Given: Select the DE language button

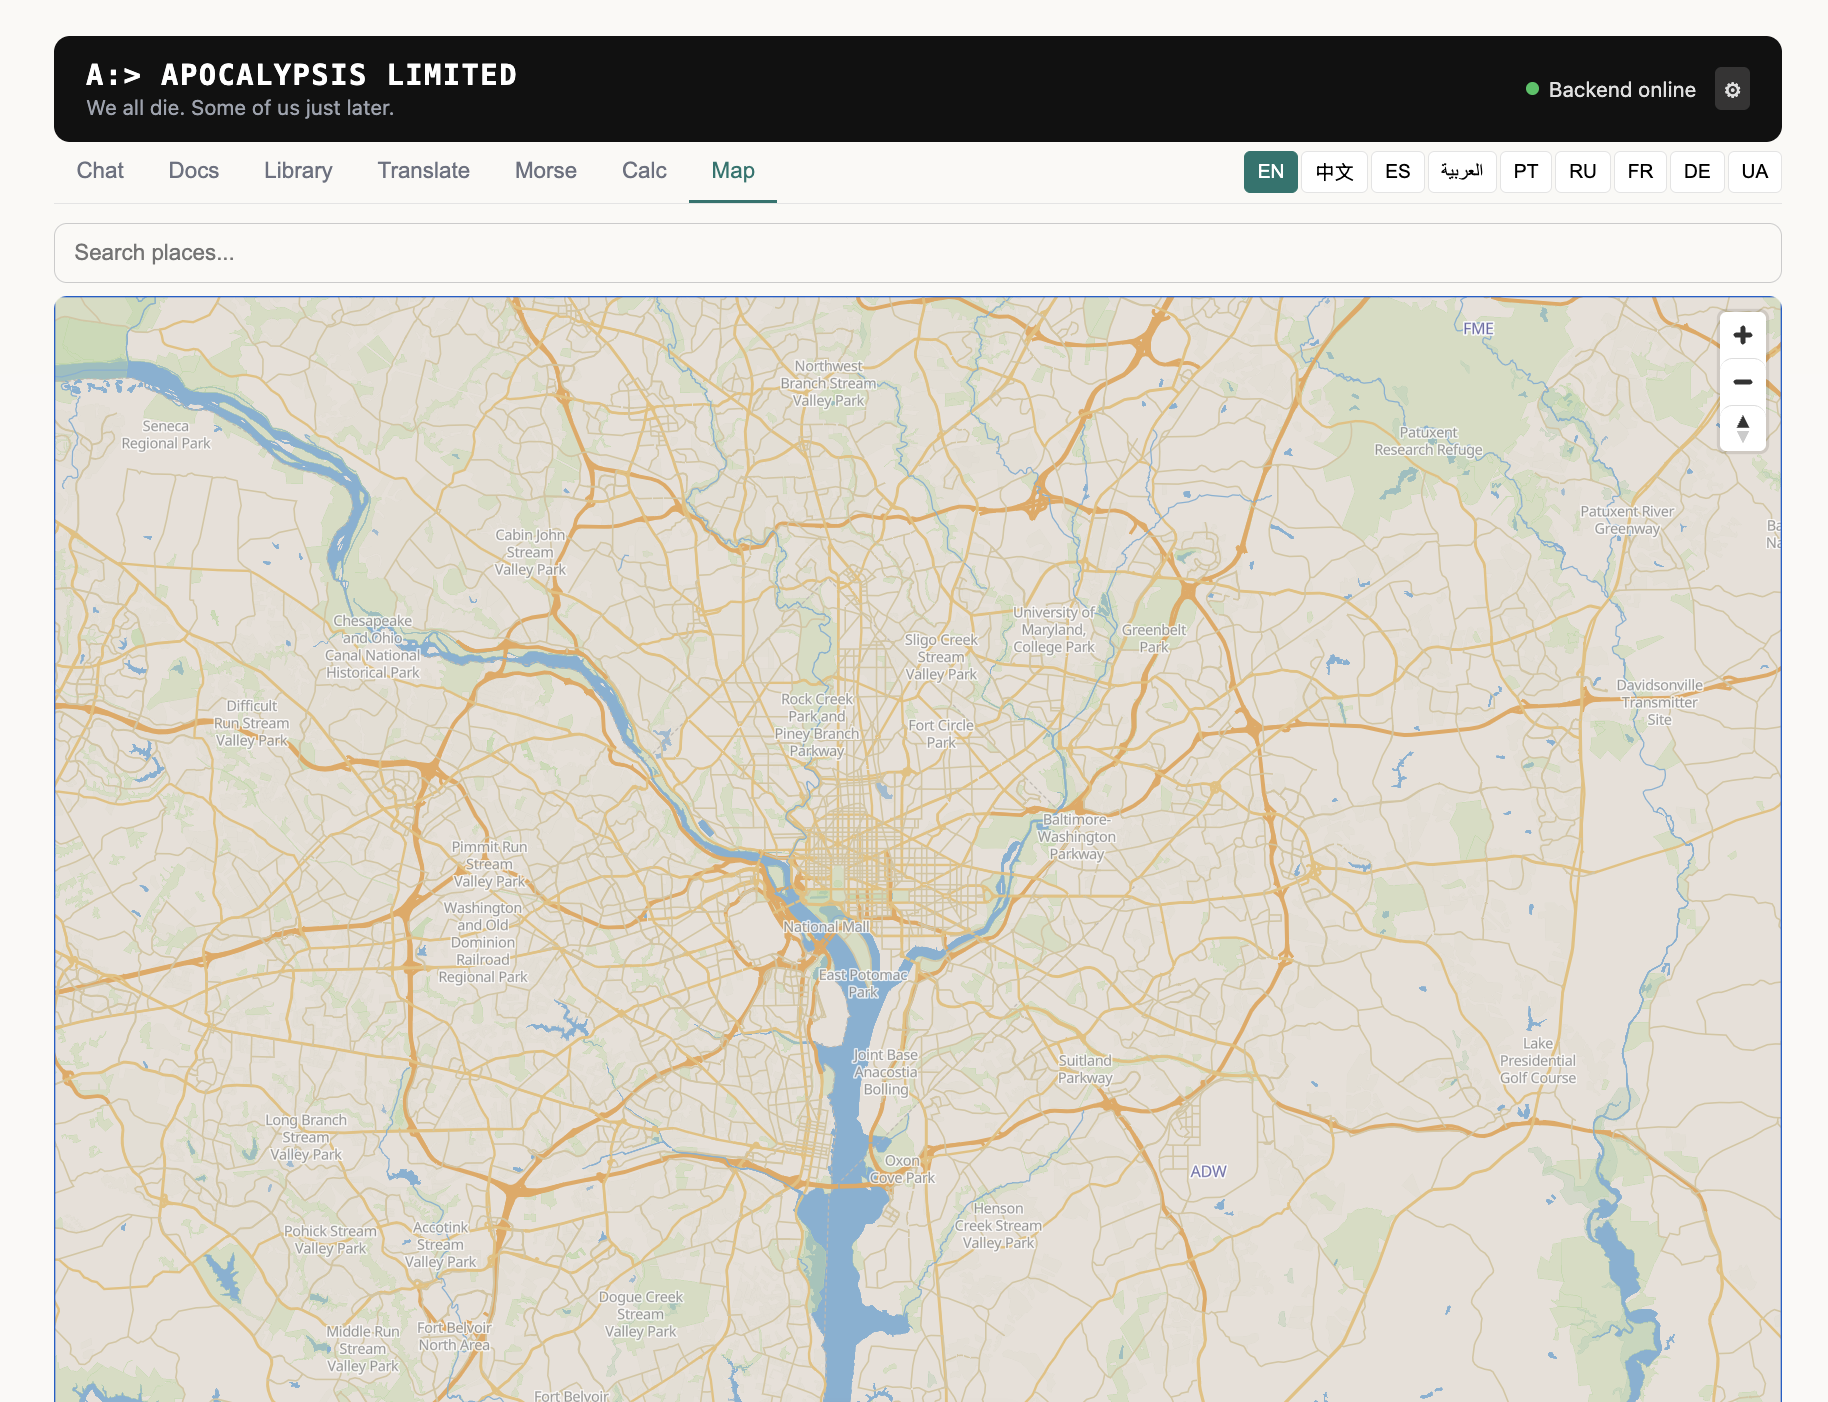Looking at the screenshot, I should pyautogui.click(x=1697, y=171).
